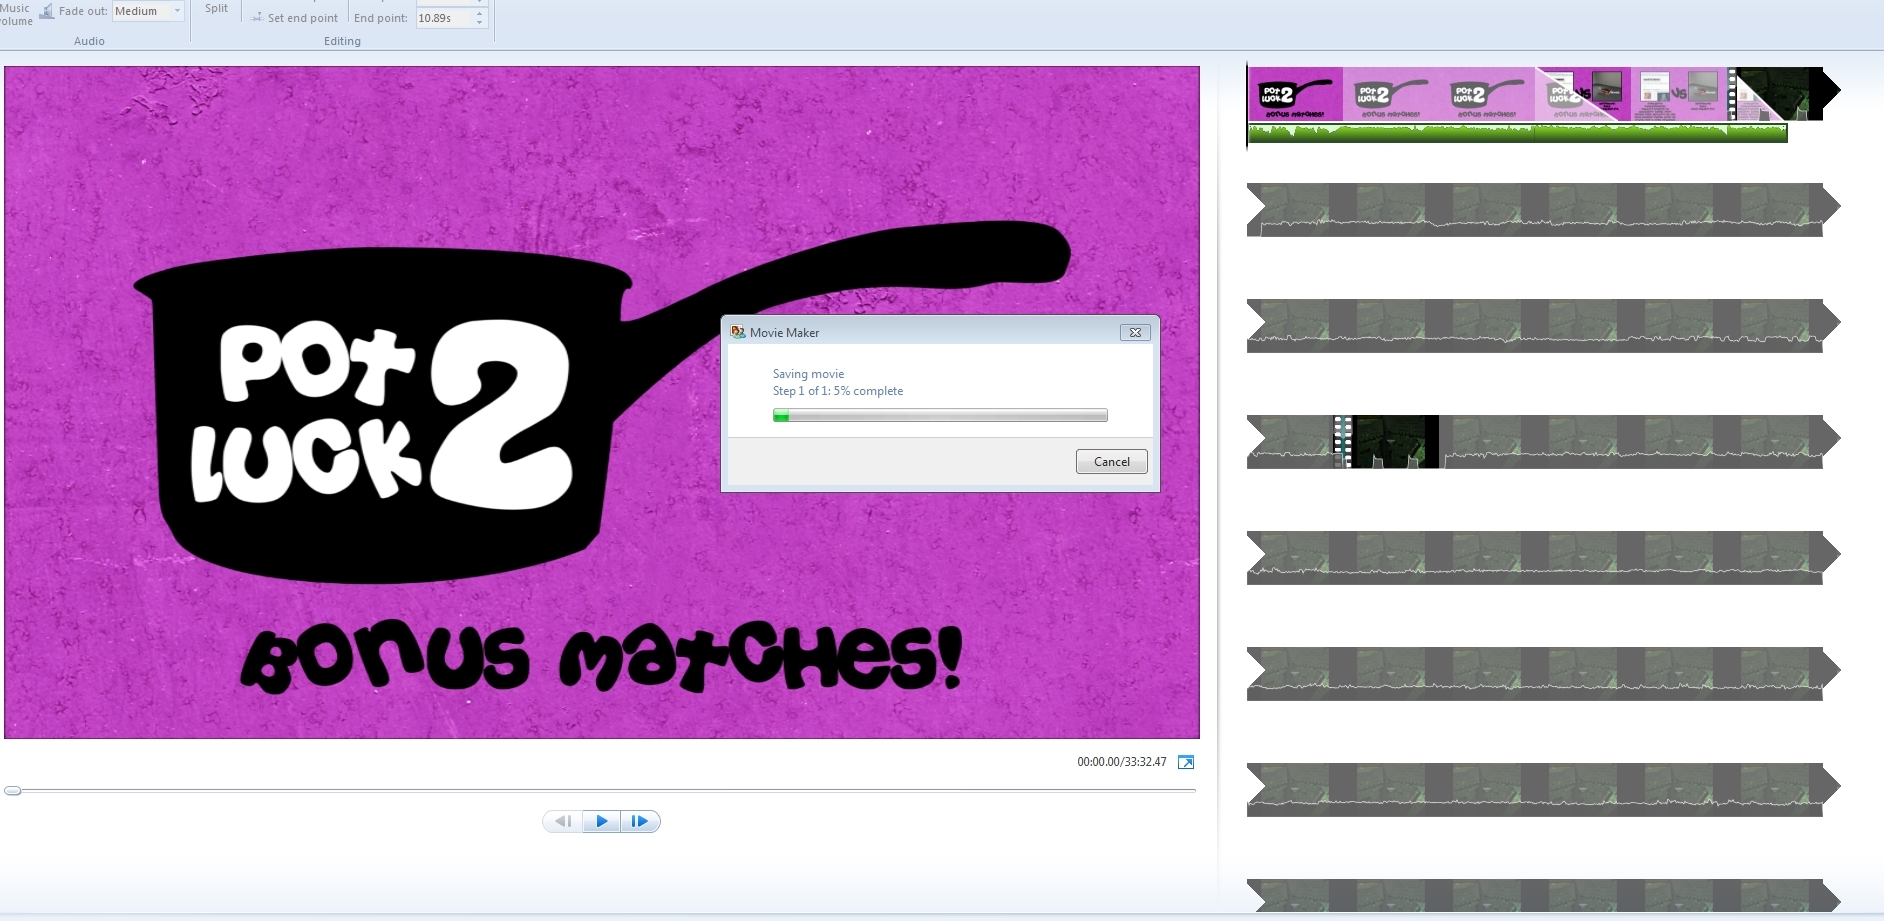Click the Split tool

click(216, 8)
